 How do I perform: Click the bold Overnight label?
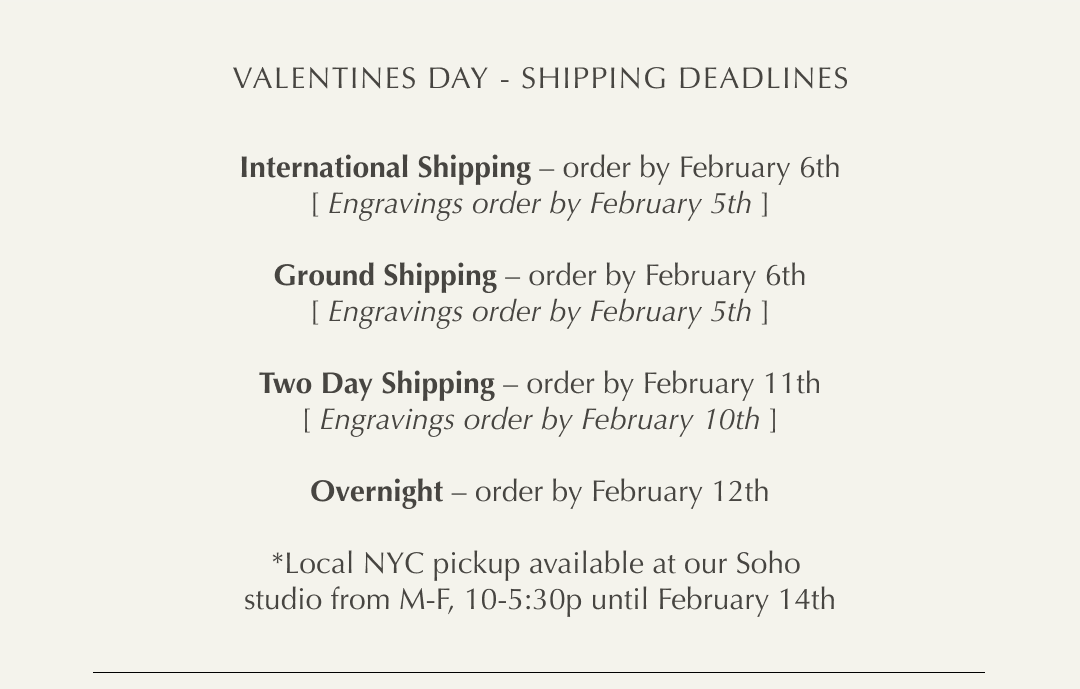pos(376,492)
